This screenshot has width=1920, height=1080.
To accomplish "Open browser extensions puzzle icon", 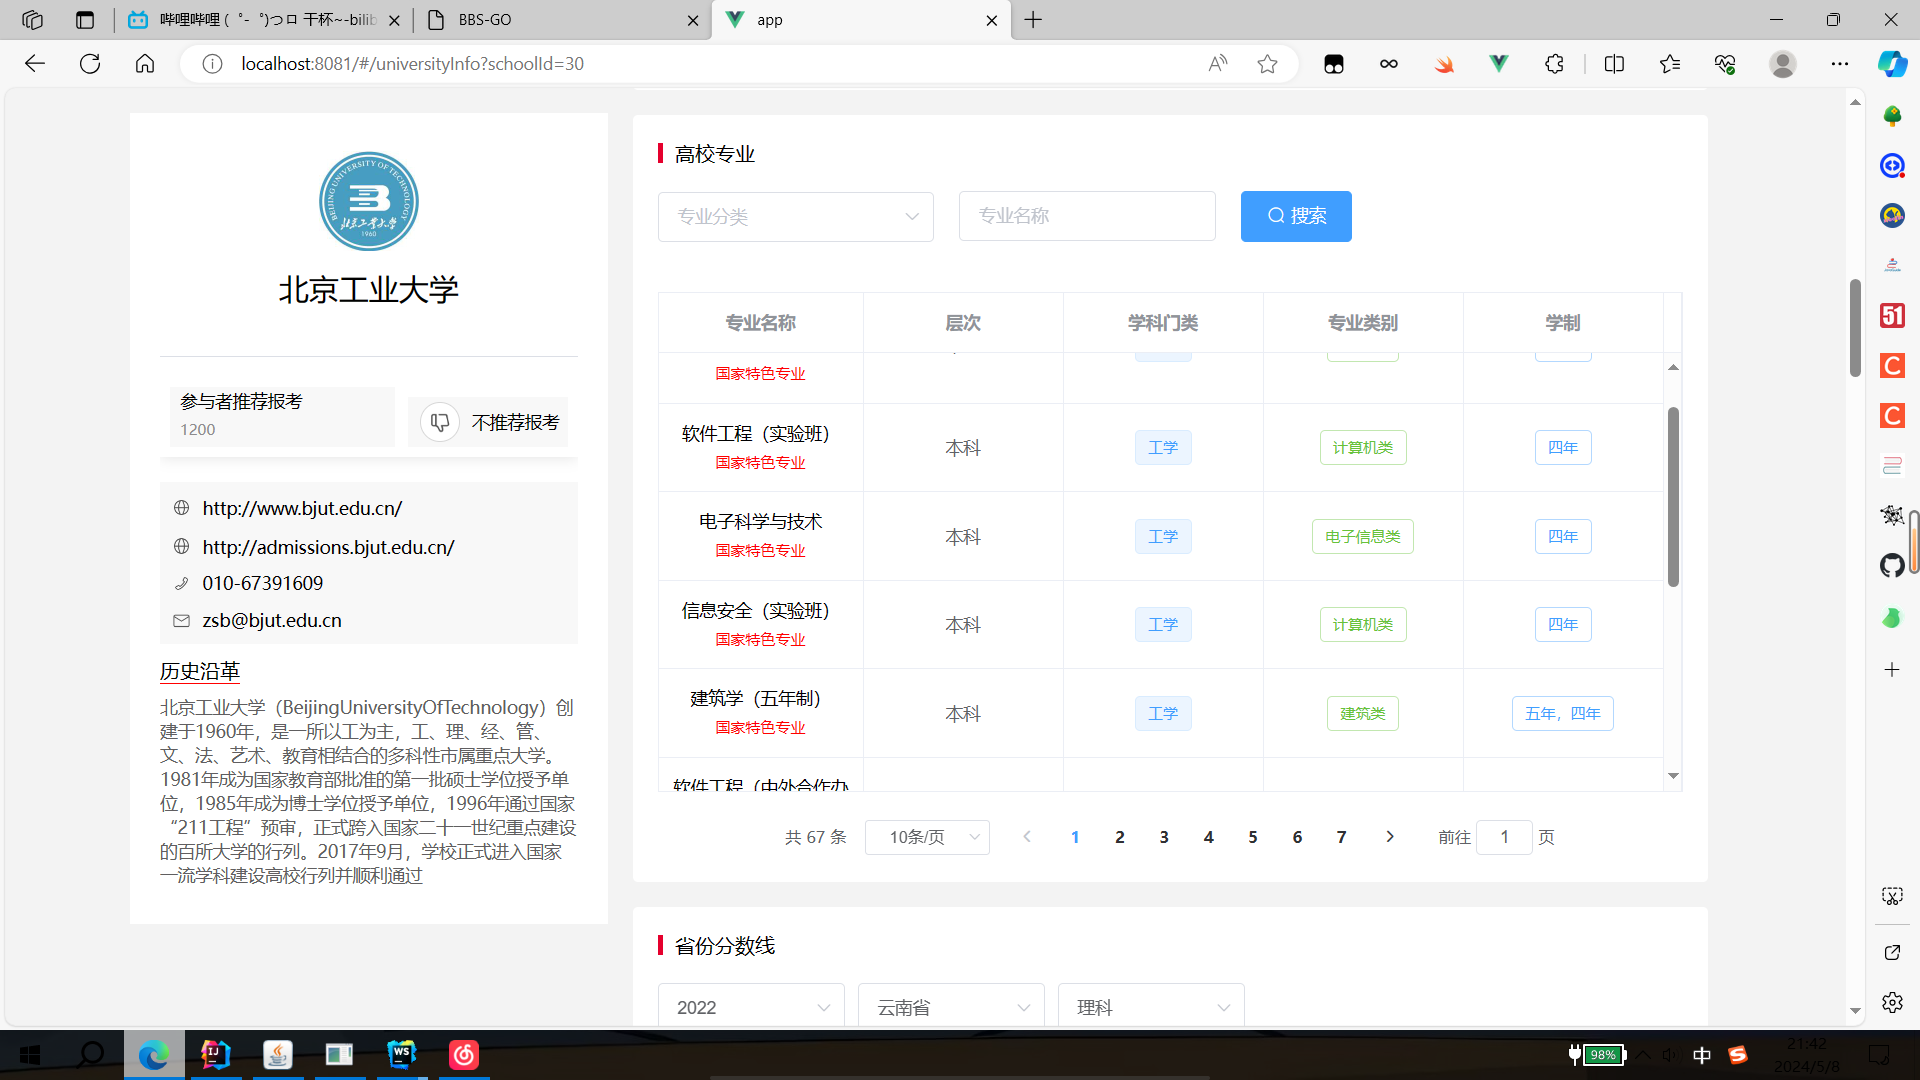I will pos(1554,64).
